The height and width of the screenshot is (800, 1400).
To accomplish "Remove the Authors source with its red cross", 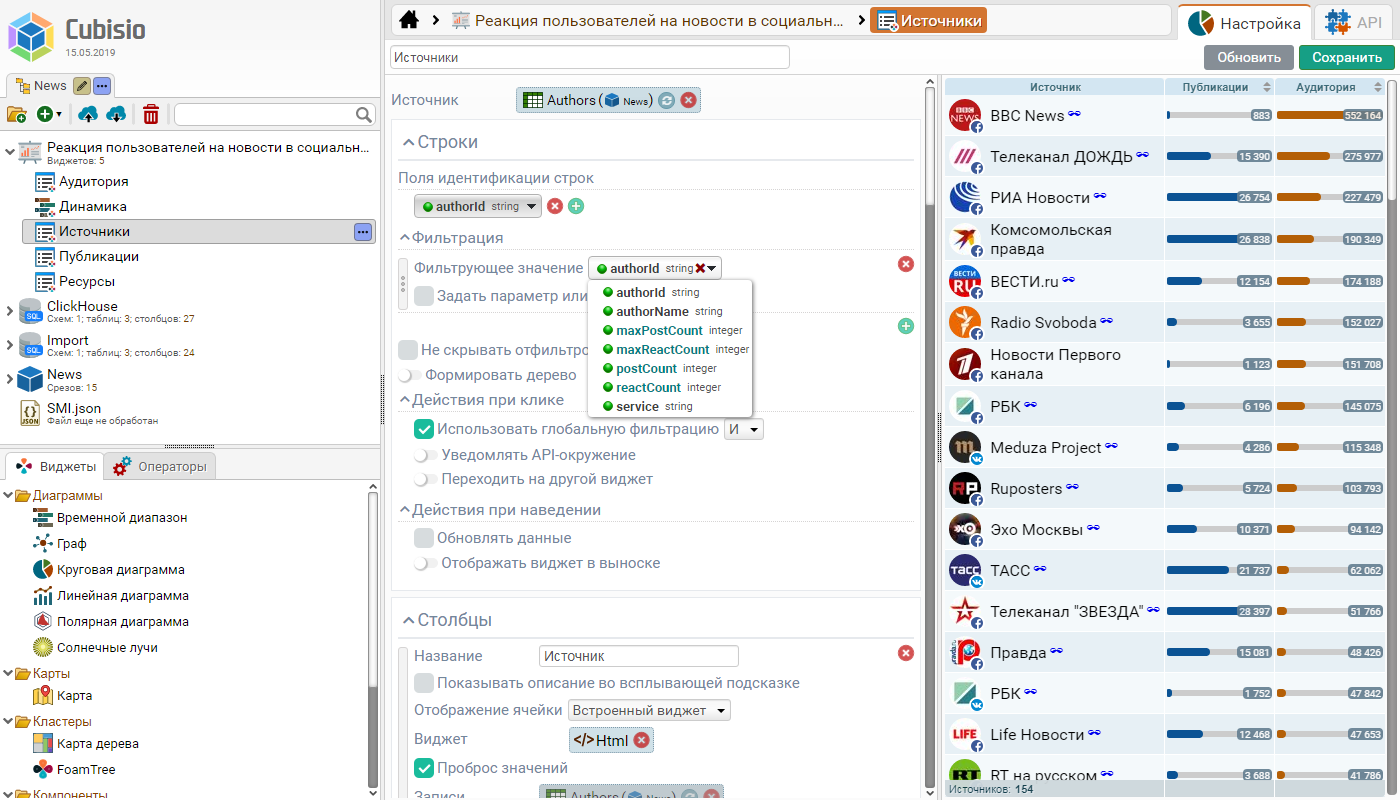I will click(688, 100).
